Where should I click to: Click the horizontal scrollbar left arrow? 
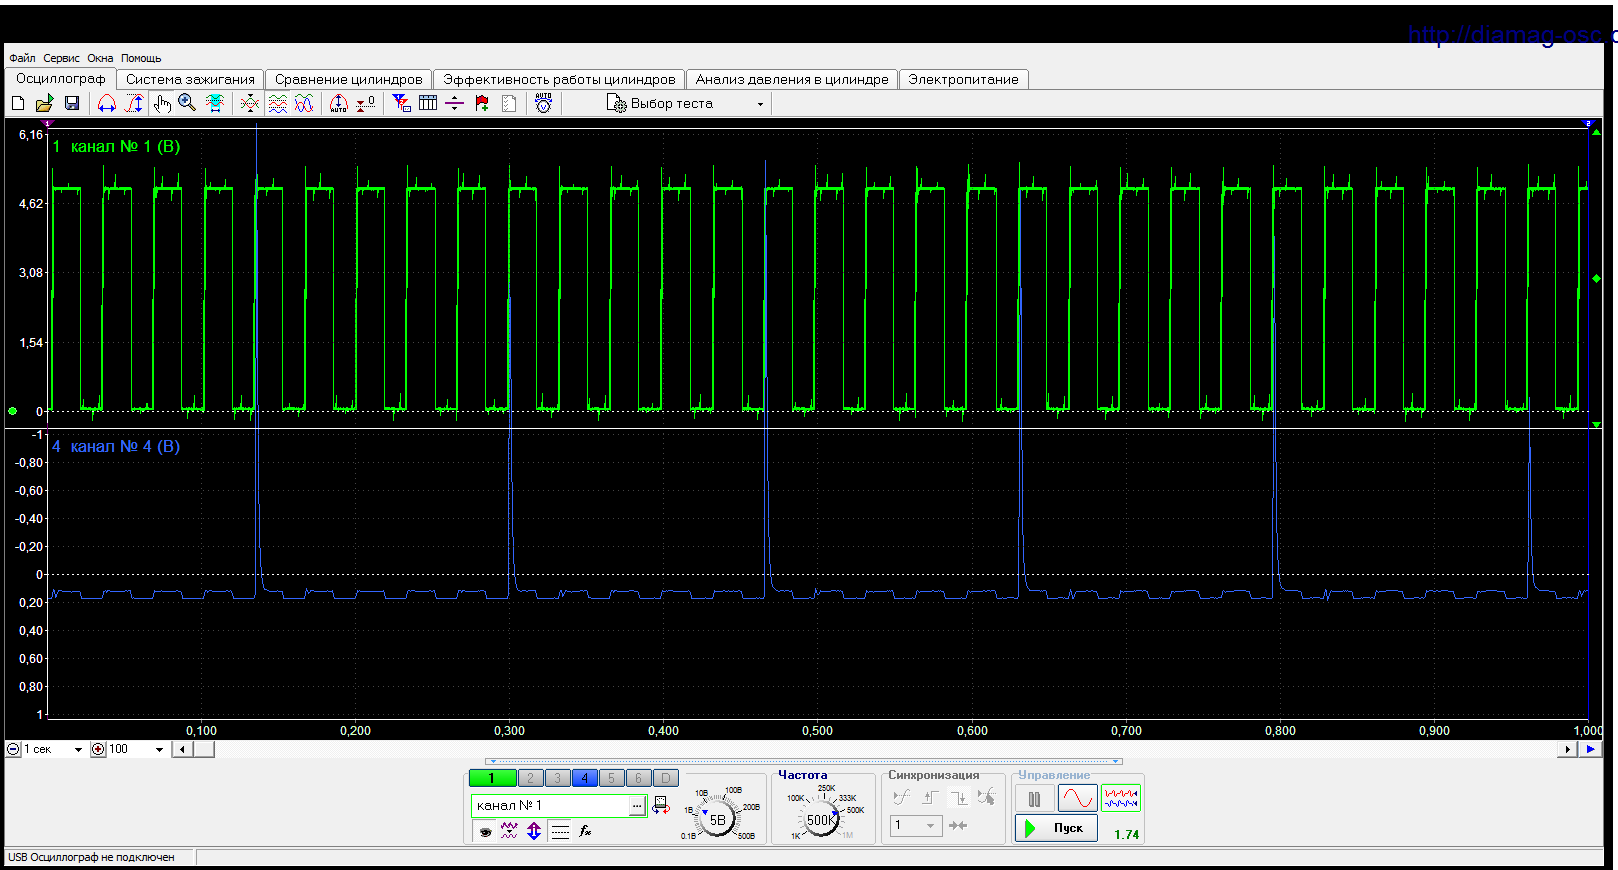[x=182, y=749]
